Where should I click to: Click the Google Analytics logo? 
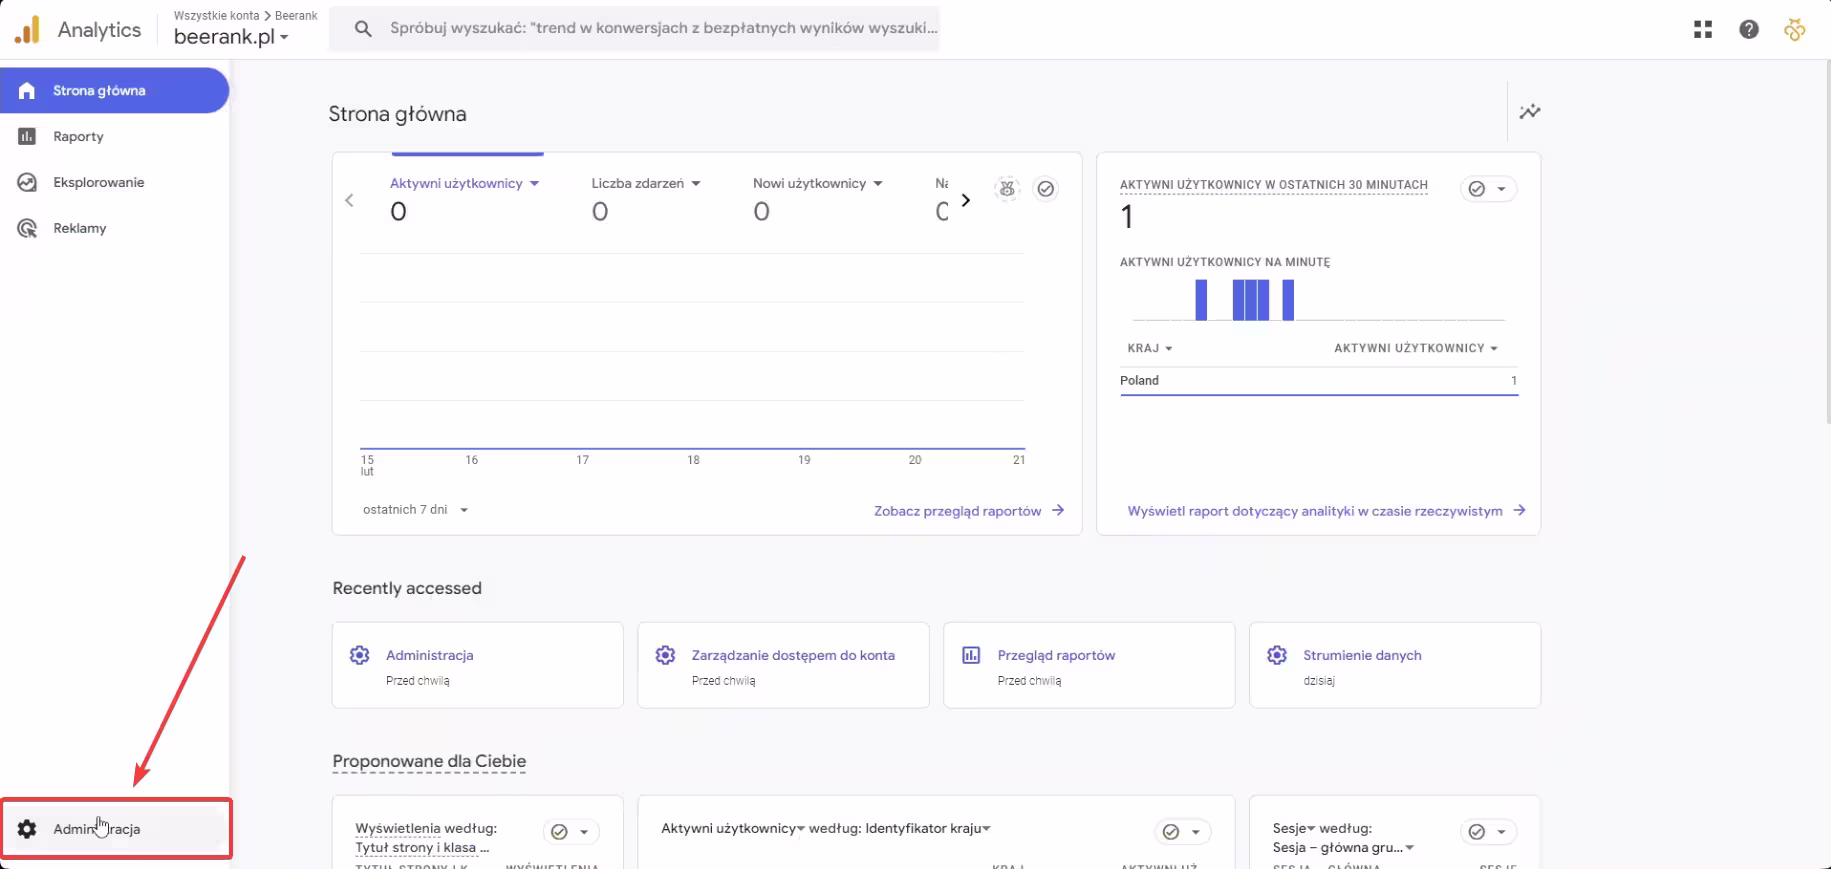tap(28, 30)
